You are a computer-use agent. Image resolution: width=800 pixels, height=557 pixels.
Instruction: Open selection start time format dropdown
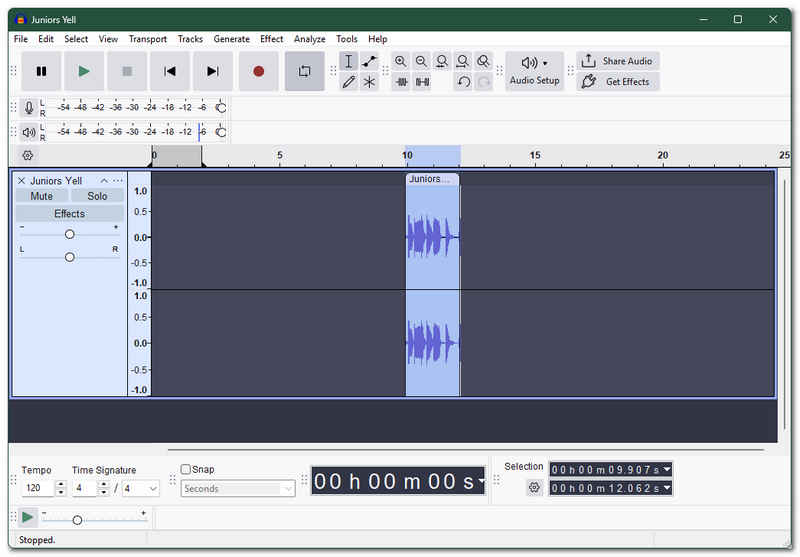click(x=667, y=469)
